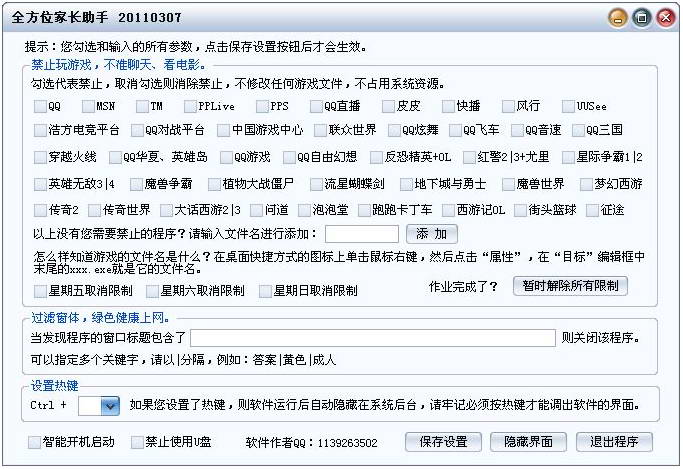The width and height of the screenshot is (683, 469).
Task: Maximize the parent helper window
Action: tap(642, 18)
